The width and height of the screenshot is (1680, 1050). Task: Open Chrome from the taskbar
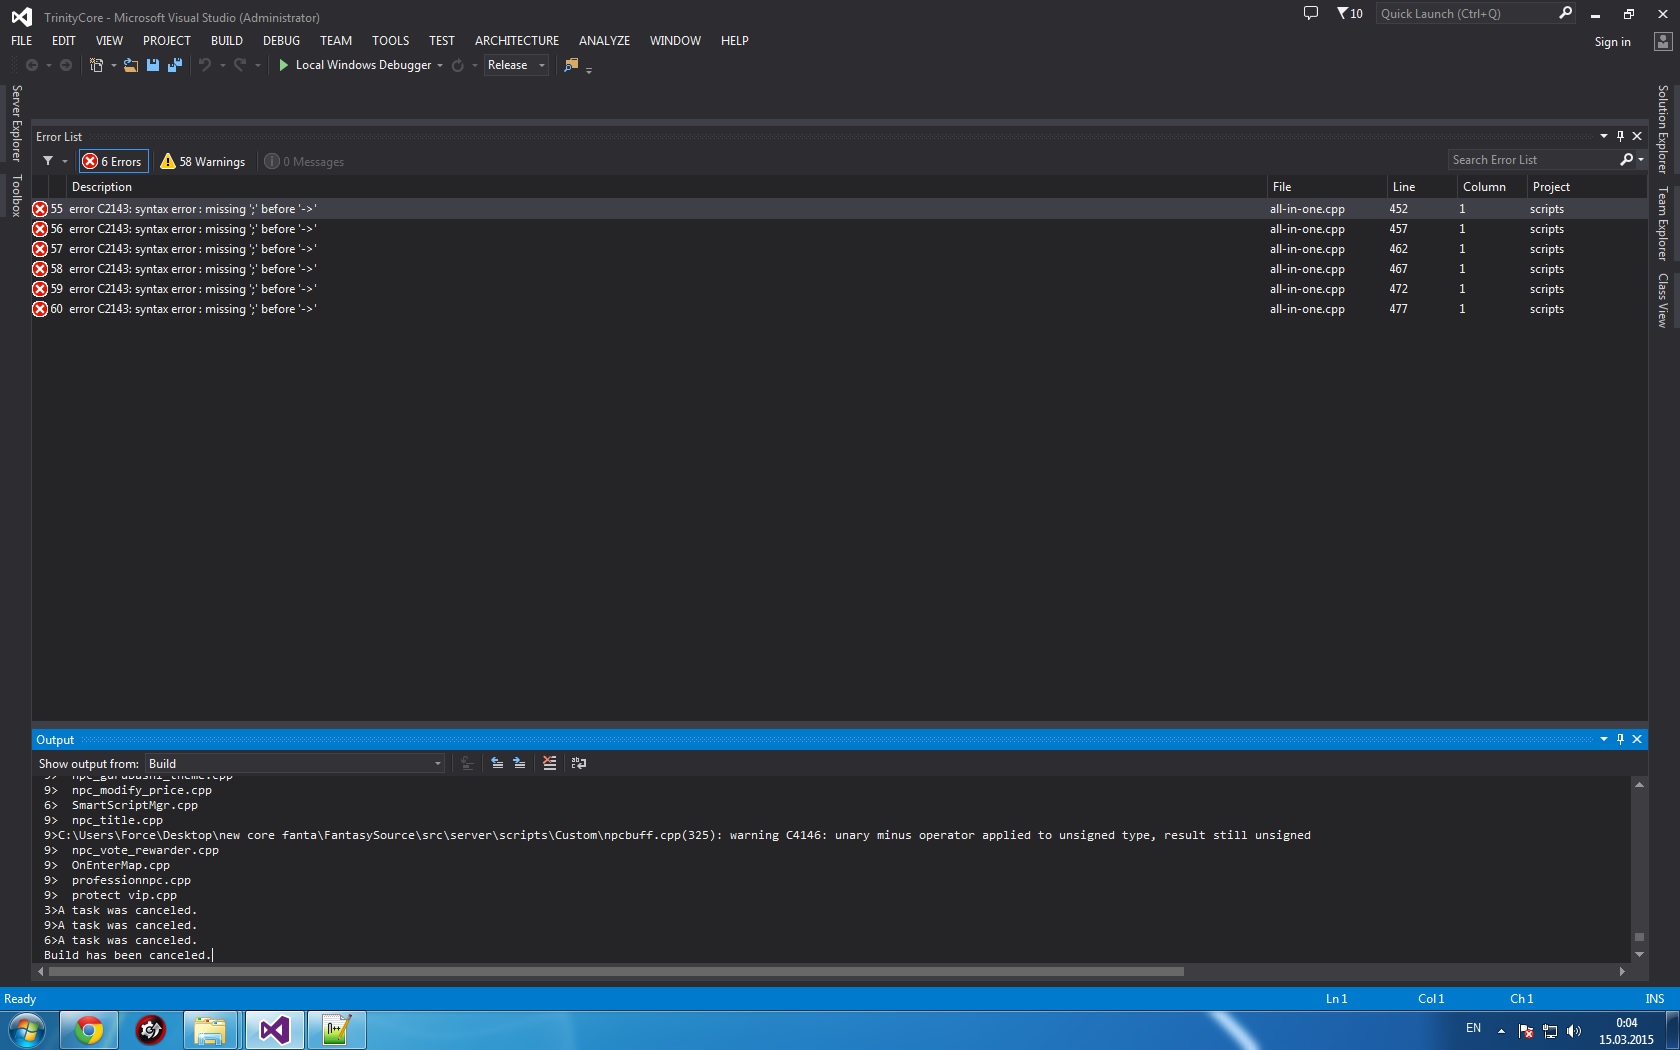coord(89,1029)
